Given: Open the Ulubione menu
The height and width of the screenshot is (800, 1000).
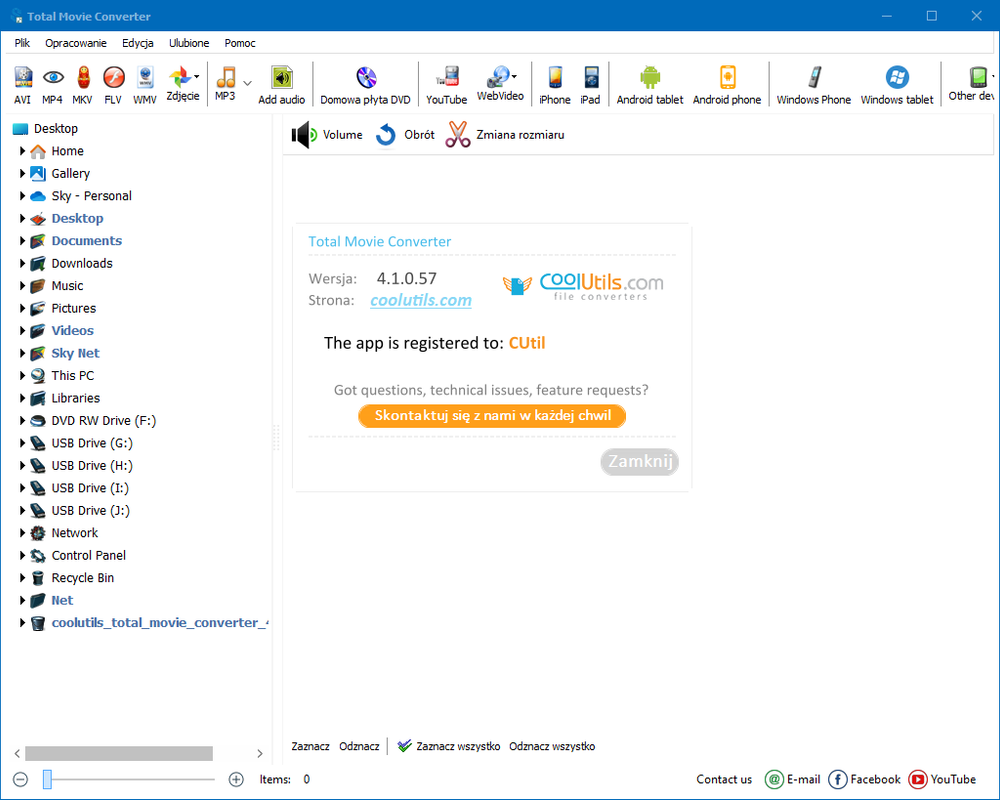Looking at the screenshot, I should [x=189, y=43].
